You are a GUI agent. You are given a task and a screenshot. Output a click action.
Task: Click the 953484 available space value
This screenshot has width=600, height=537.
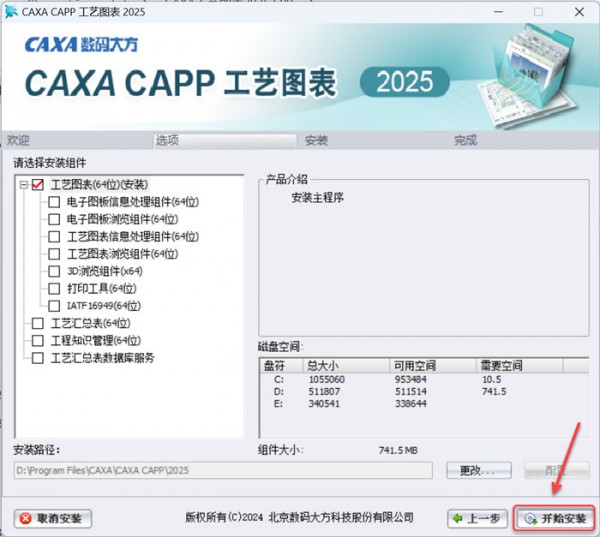pos(411,379)
